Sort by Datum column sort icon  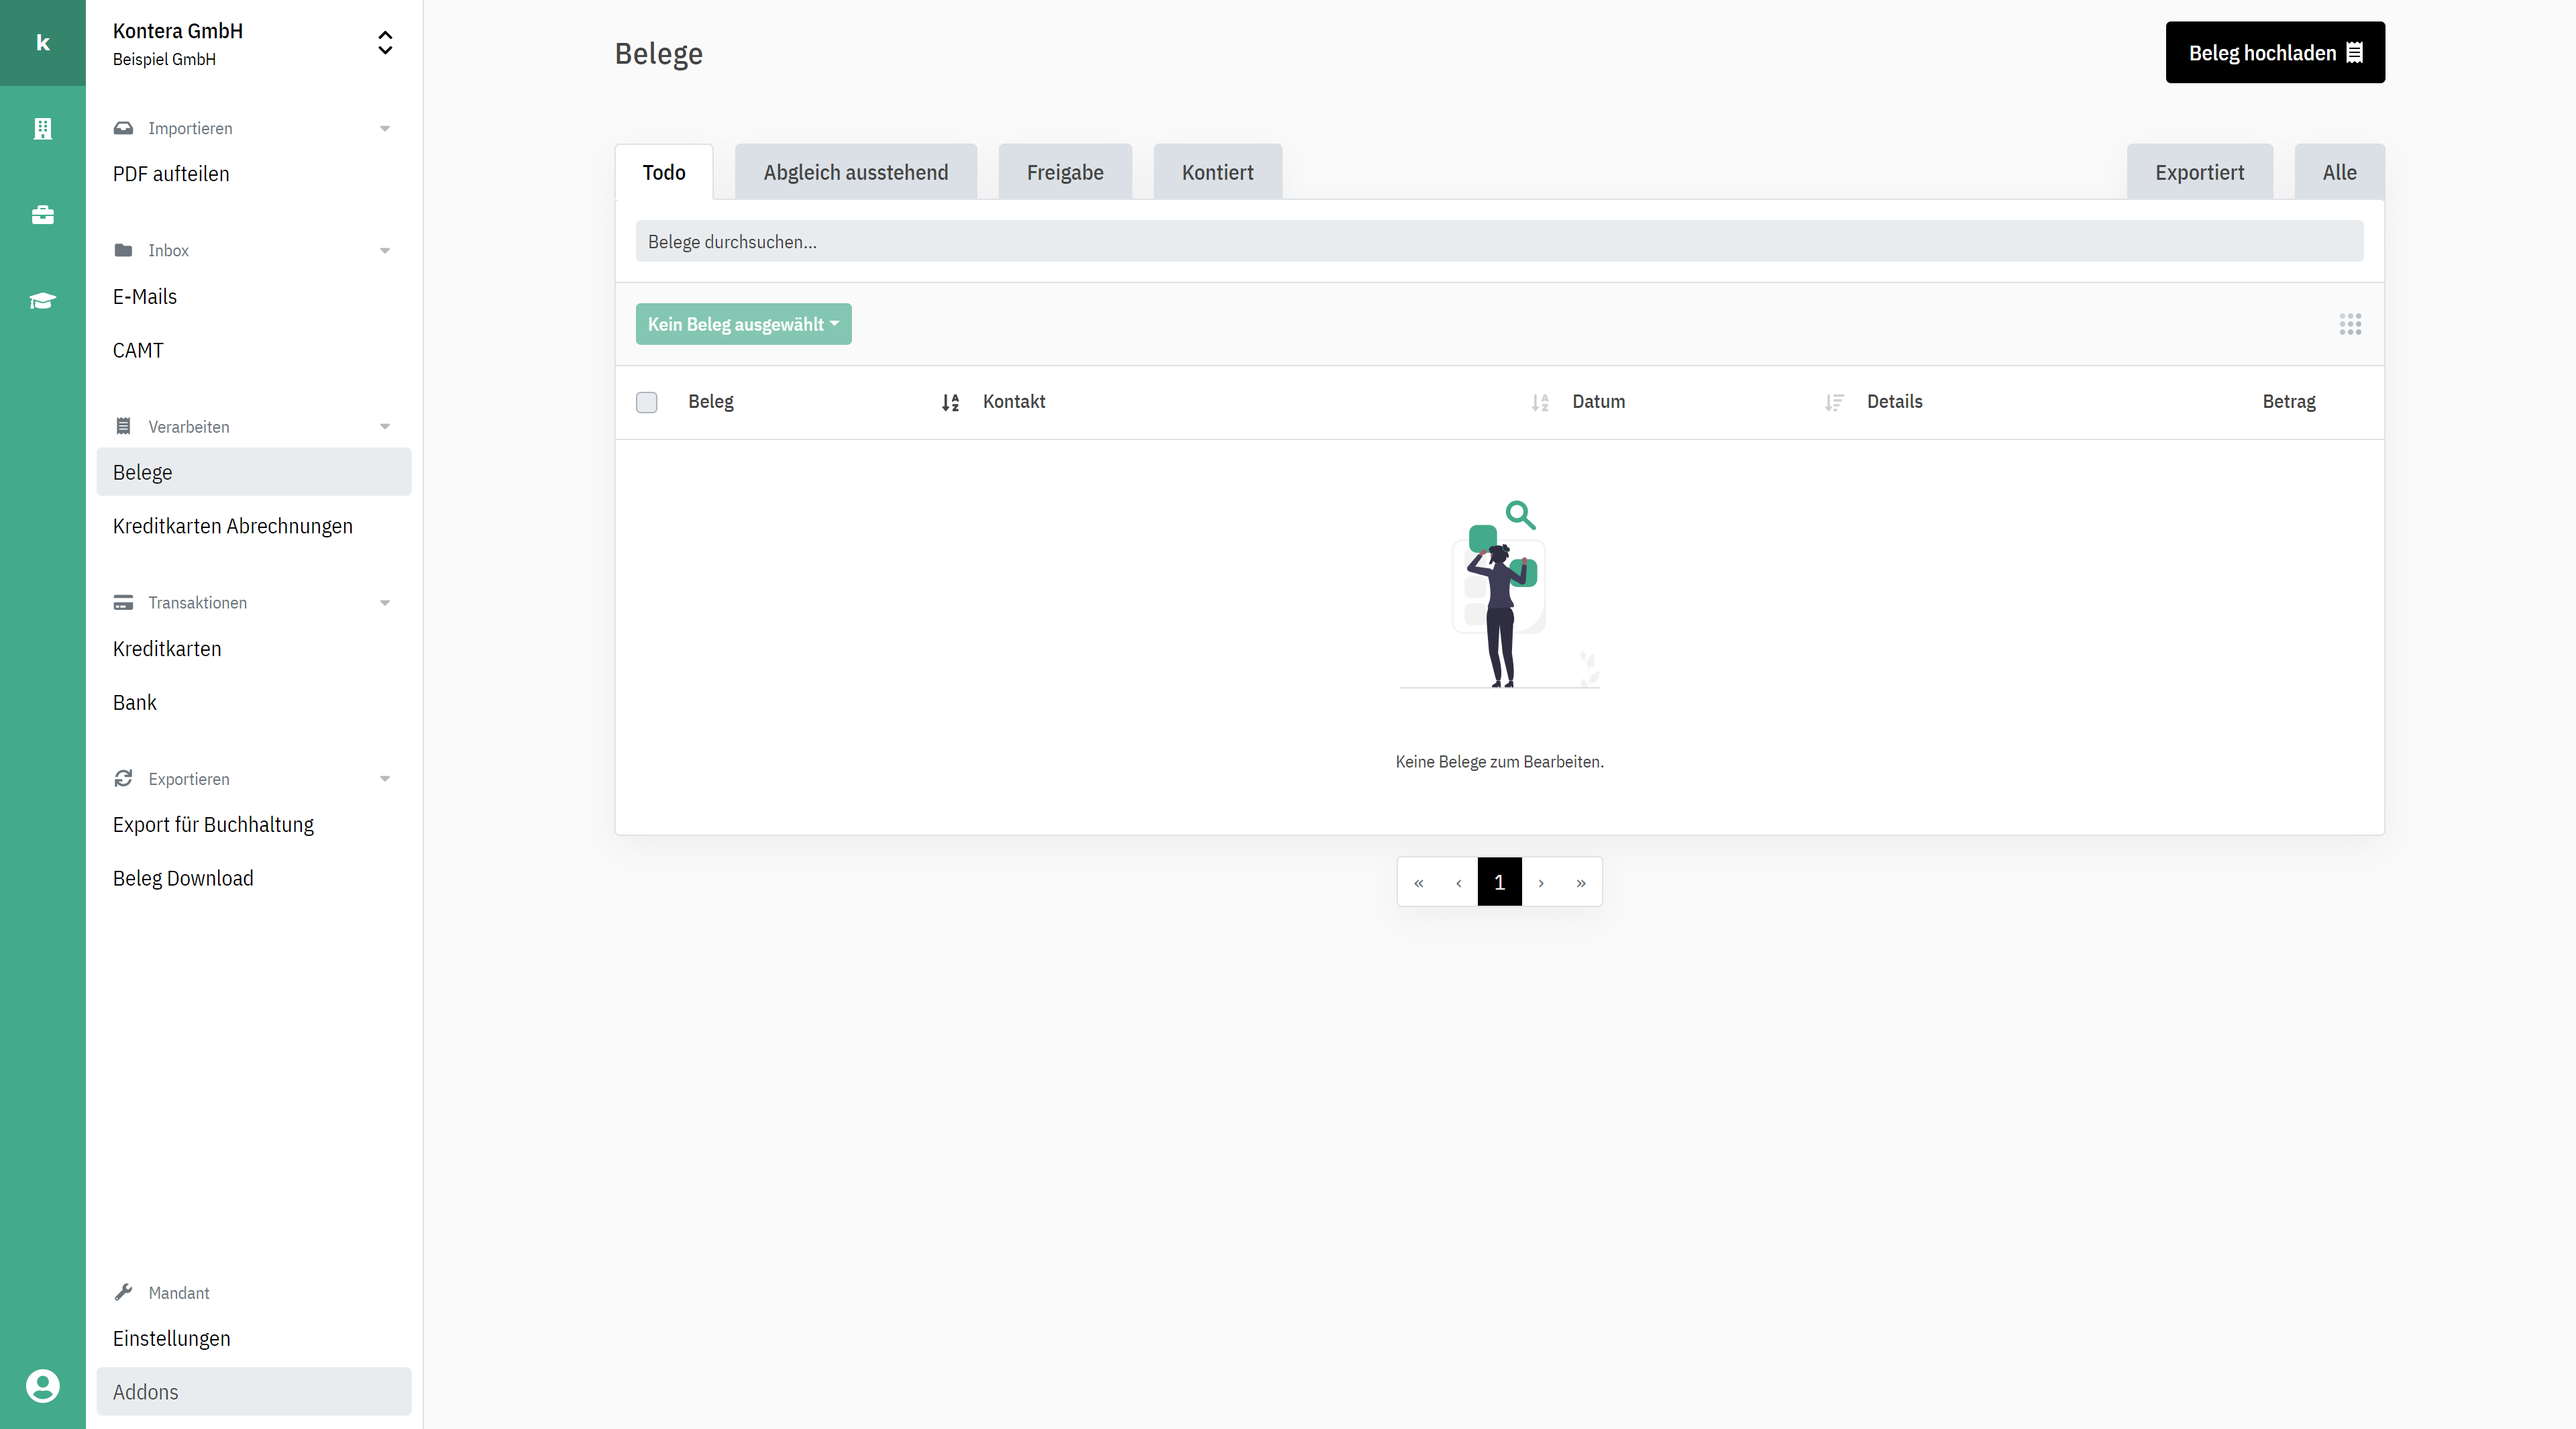(x=1834, y=402)
